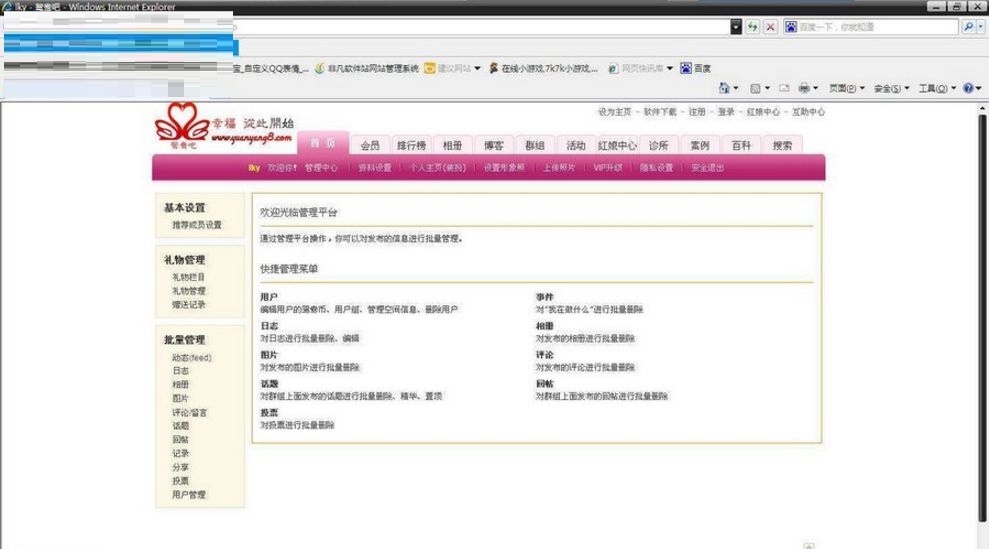Click the printer icon in command bar
This screenshot has height=549, width=989.
click(803, 88)
